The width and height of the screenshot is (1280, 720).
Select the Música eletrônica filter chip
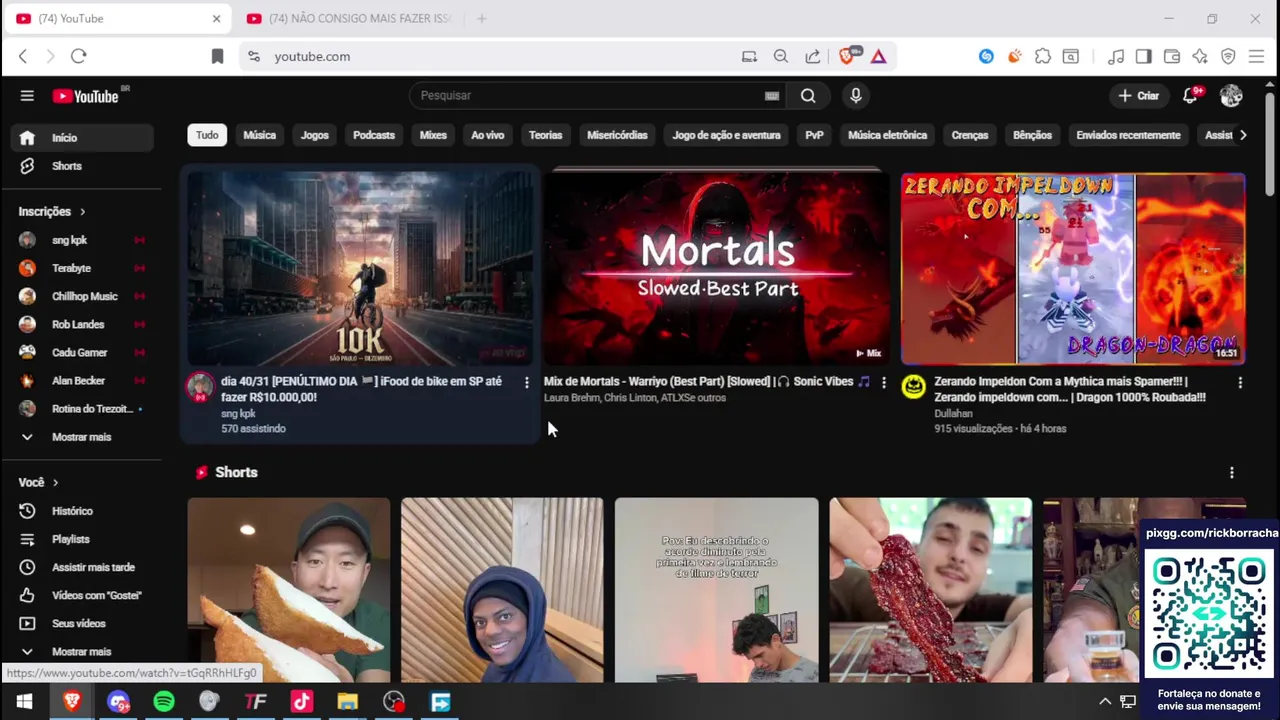[x=888, y=135]
